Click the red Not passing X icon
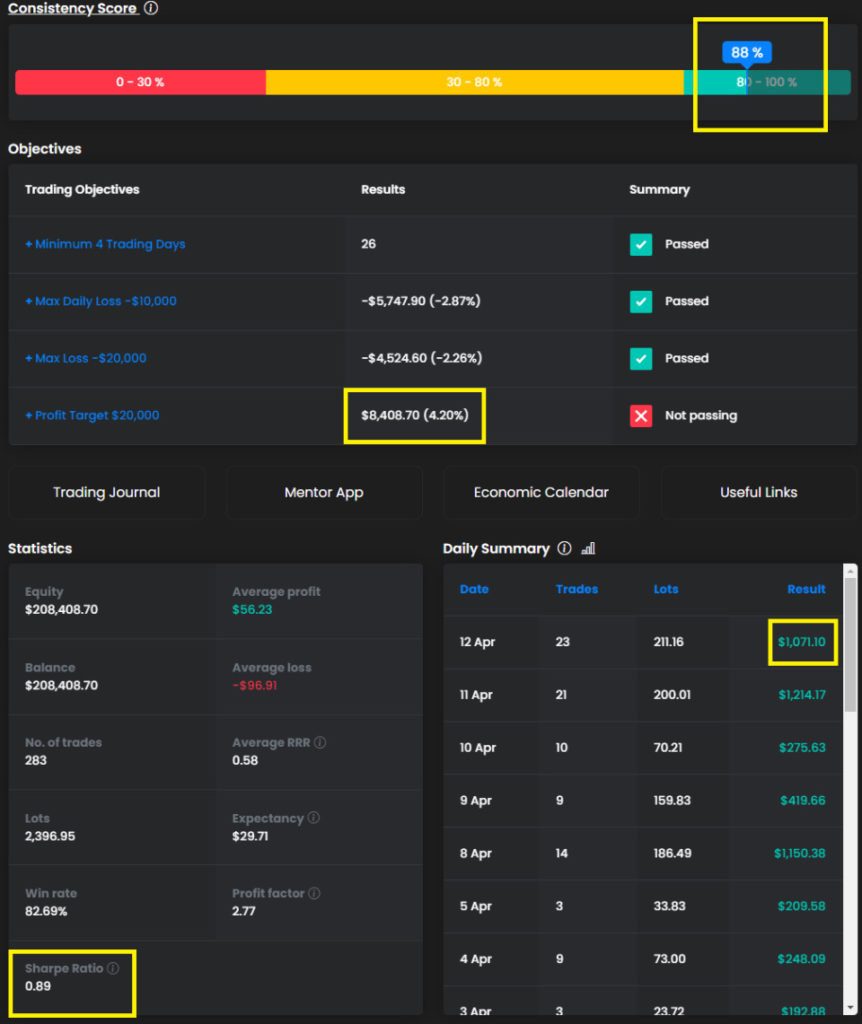862x1024 pixels. click(x=641, y=415)
